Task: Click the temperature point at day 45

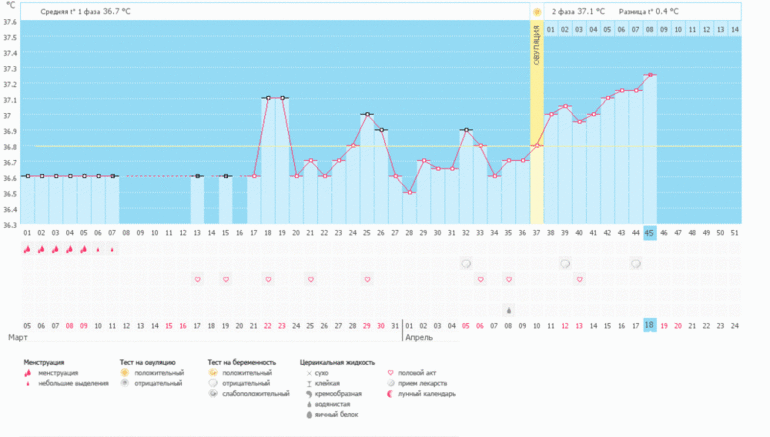Action: (650, 75)
